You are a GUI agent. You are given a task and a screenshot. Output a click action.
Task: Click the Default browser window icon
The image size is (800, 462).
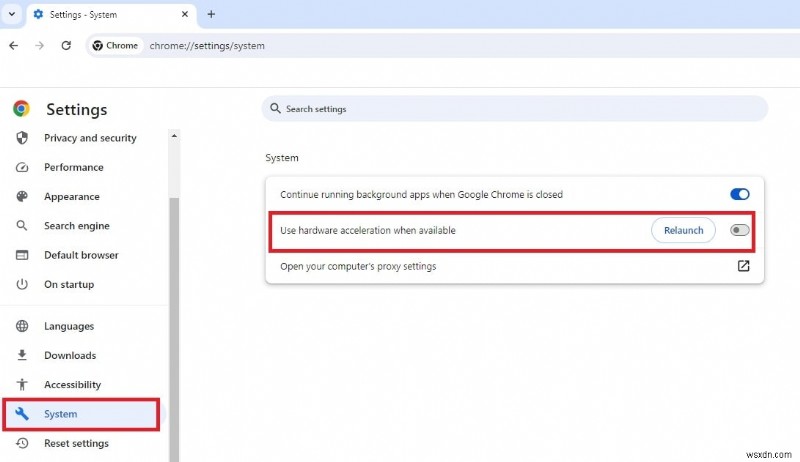(22, 255)
